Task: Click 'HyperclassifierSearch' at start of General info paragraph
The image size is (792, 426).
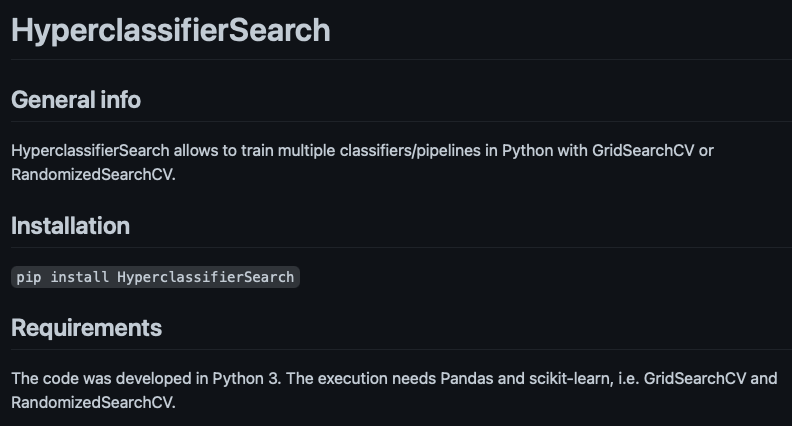Action: pyautogui.click(x=90, y=151)
